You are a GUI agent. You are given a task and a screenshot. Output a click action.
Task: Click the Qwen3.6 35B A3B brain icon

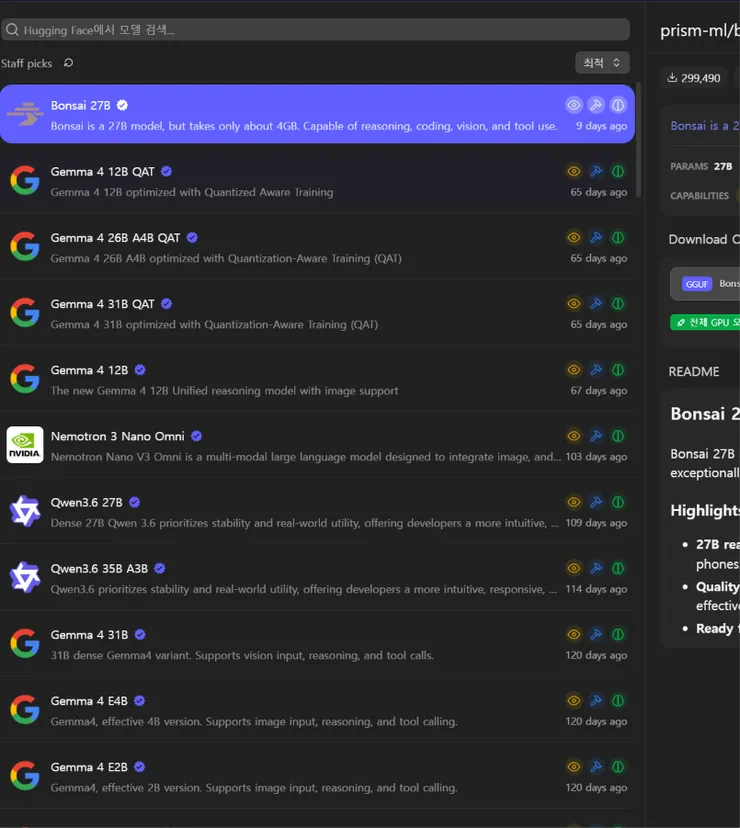pos(617,568)
